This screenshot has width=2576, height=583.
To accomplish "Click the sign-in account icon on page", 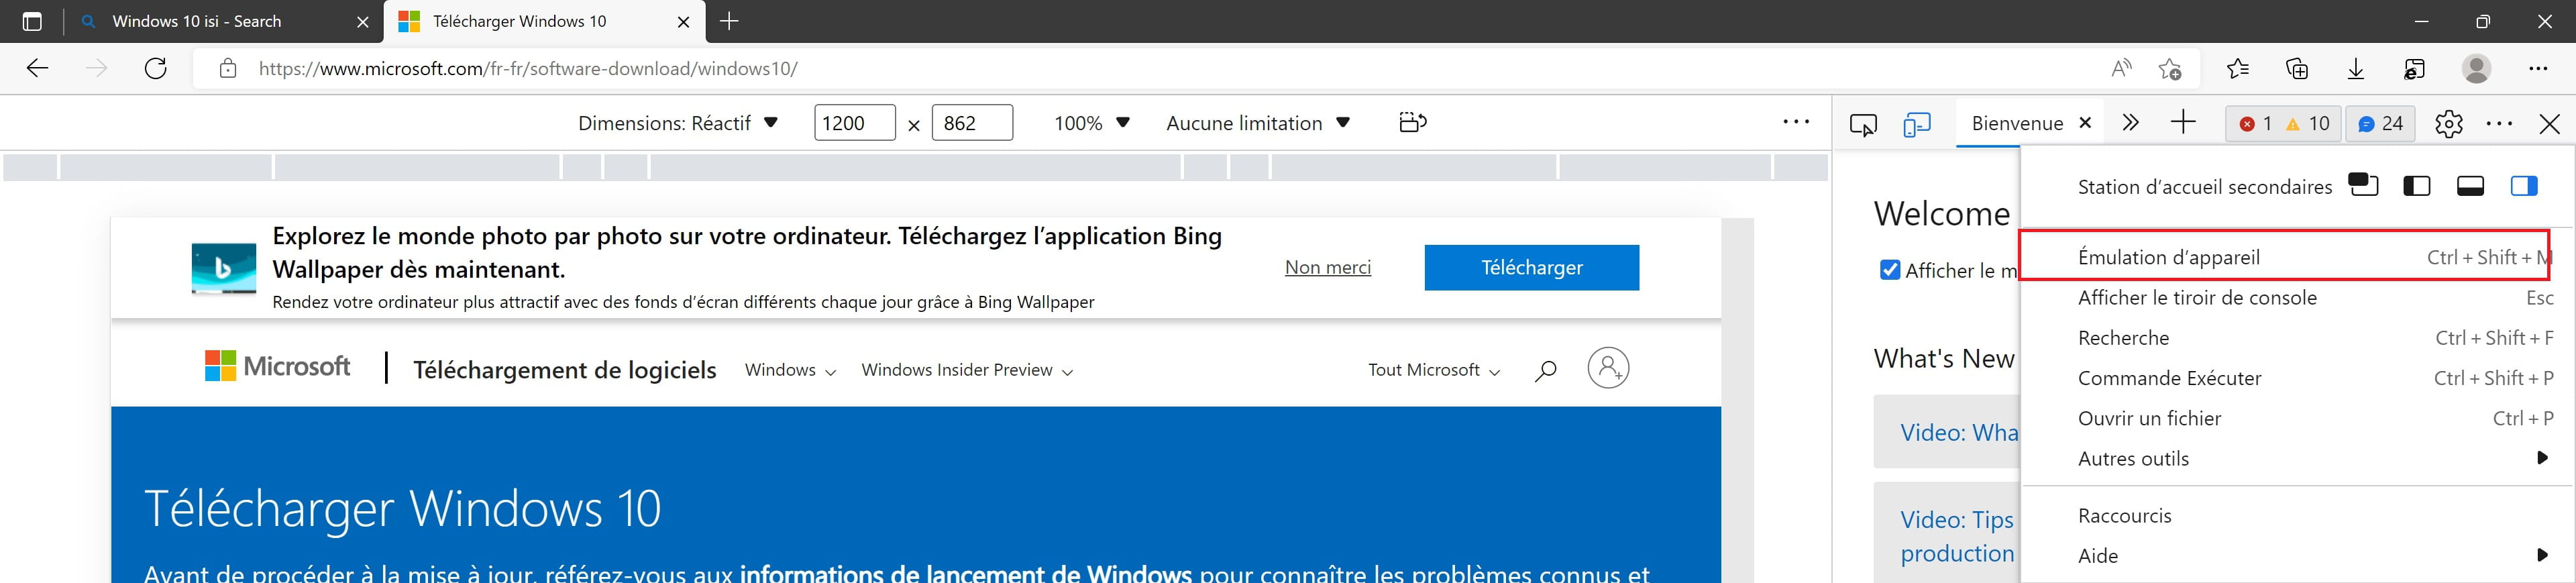I will (1608, 368).
